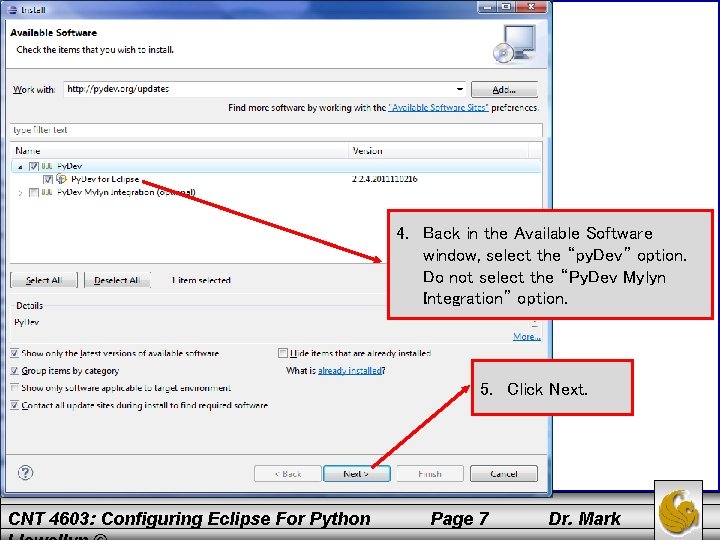Click the Version column header
720x540 pixels.
[439, 151]
